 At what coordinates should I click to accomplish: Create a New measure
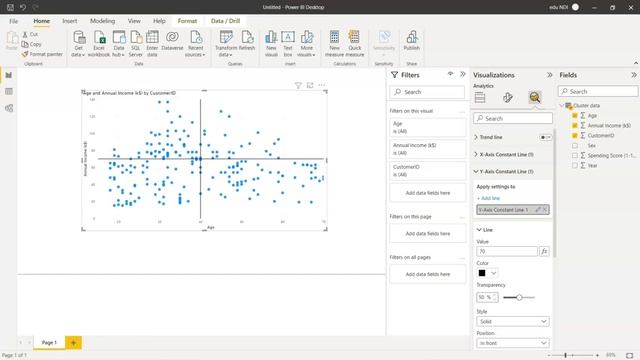[334, 44]
